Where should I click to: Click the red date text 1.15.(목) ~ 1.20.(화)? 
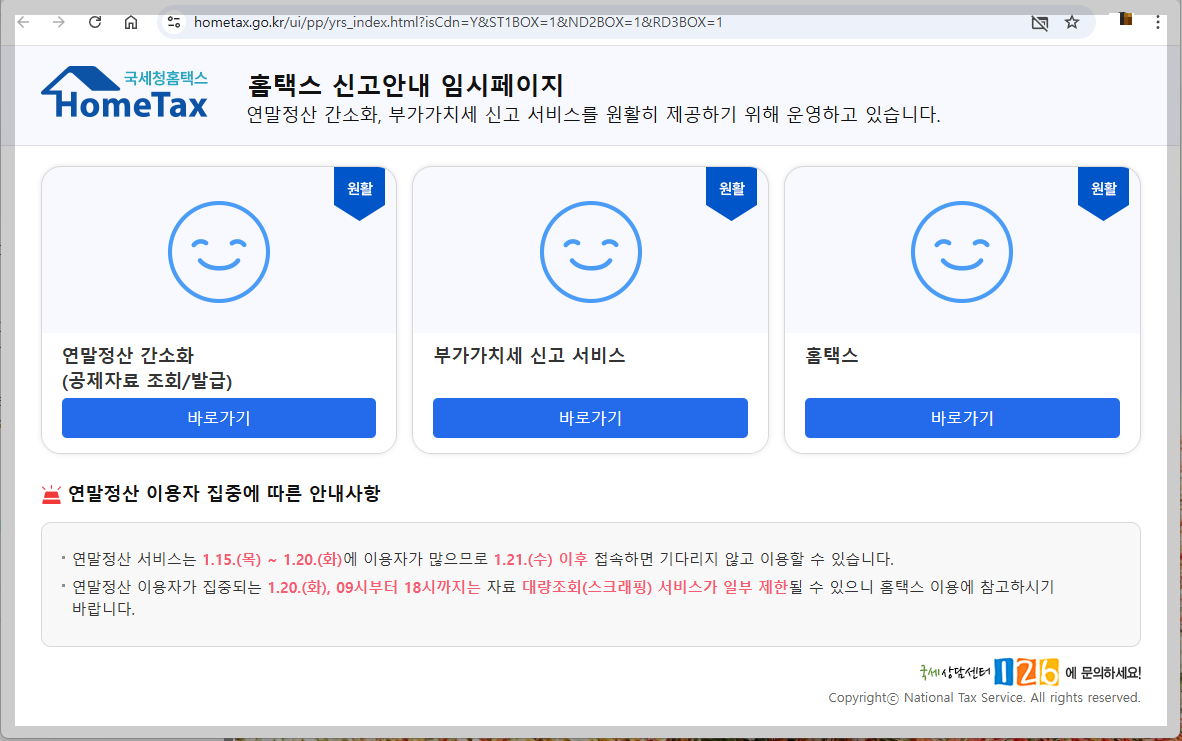[272, 559]
